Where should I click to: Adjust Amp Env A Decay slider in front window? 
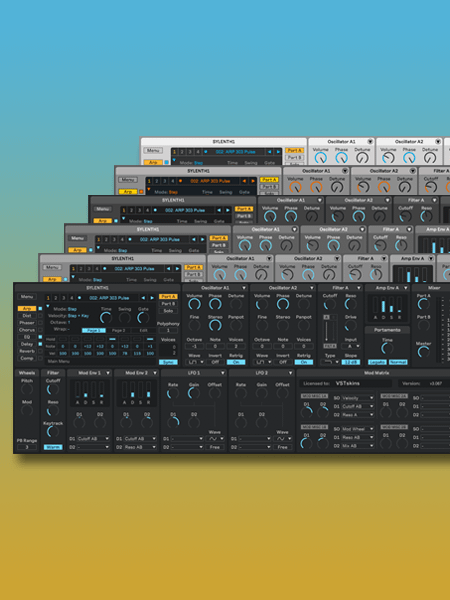[383, 305]
